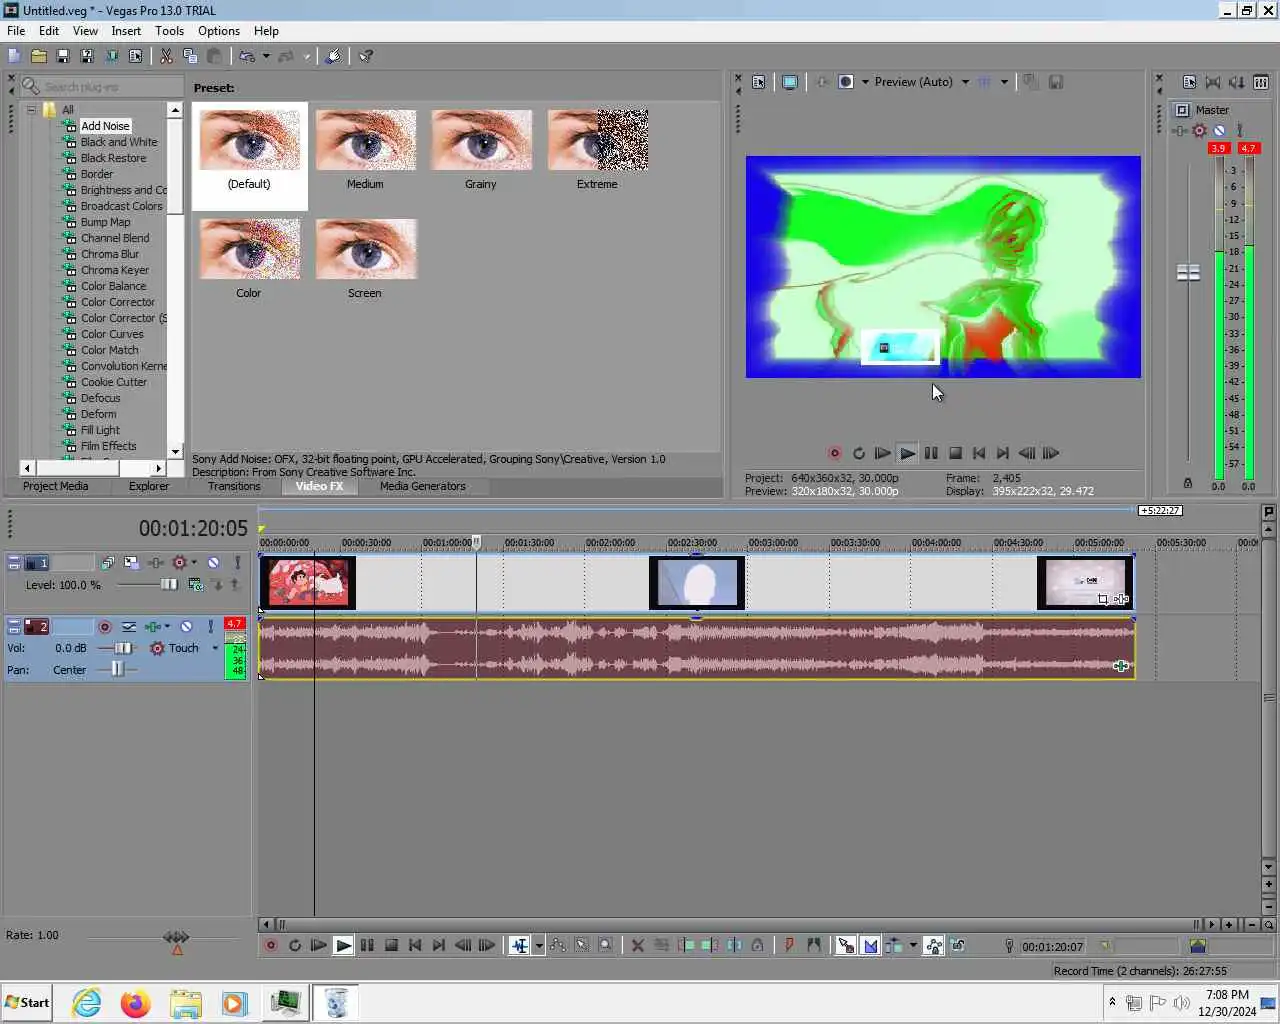Open the Insert menu
Screen dimensions: 1280x1024
(126, 31)
